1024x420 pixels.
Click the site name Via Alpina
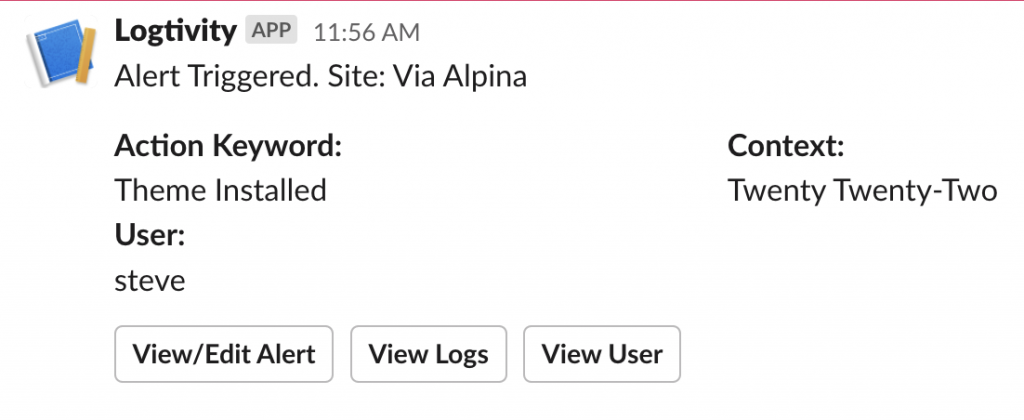460,76
